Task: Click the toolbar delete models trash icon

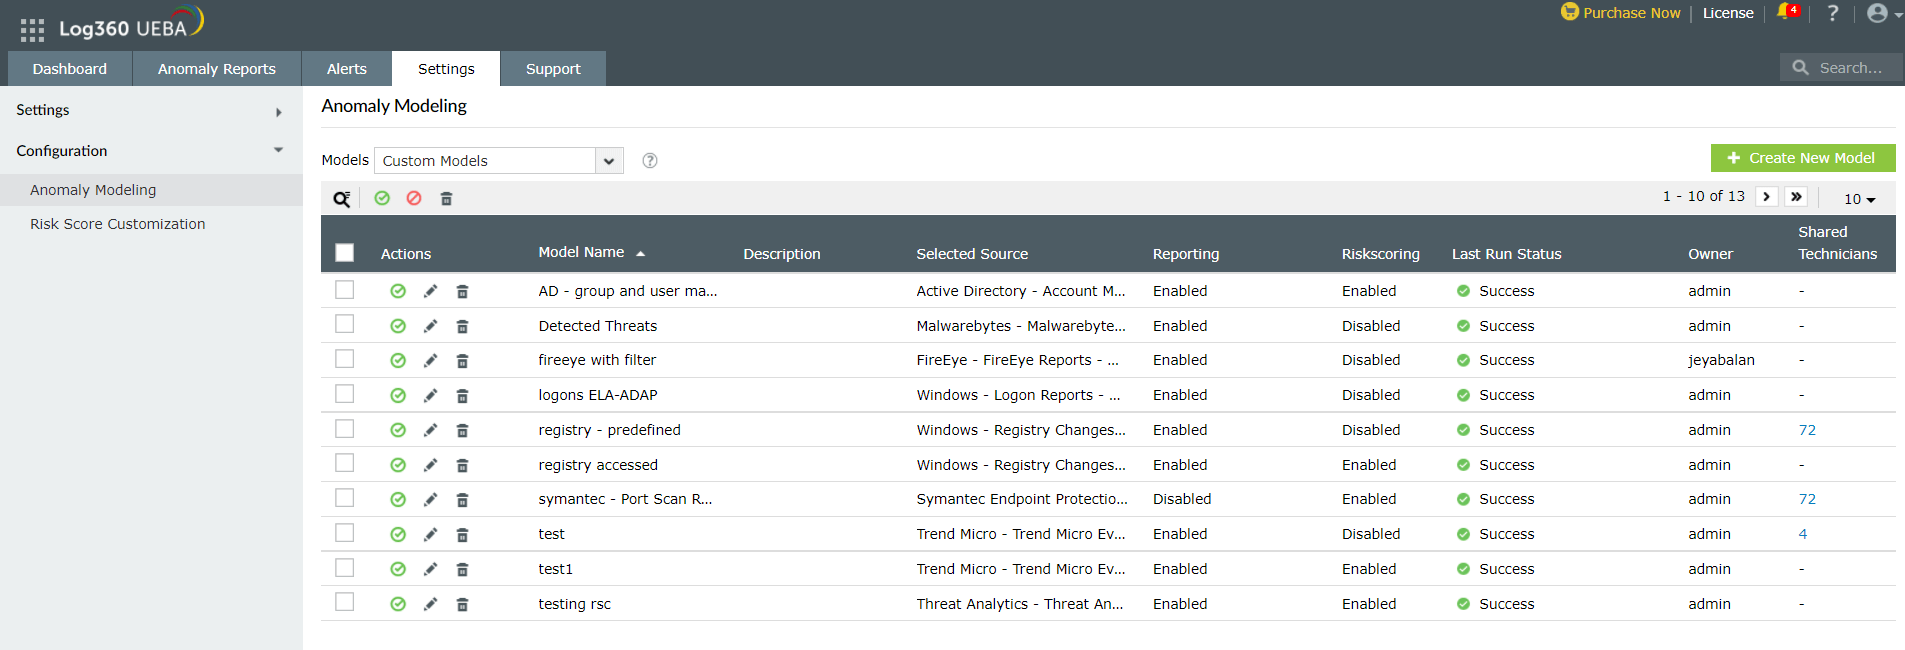Action: click(x=446, y=199)
